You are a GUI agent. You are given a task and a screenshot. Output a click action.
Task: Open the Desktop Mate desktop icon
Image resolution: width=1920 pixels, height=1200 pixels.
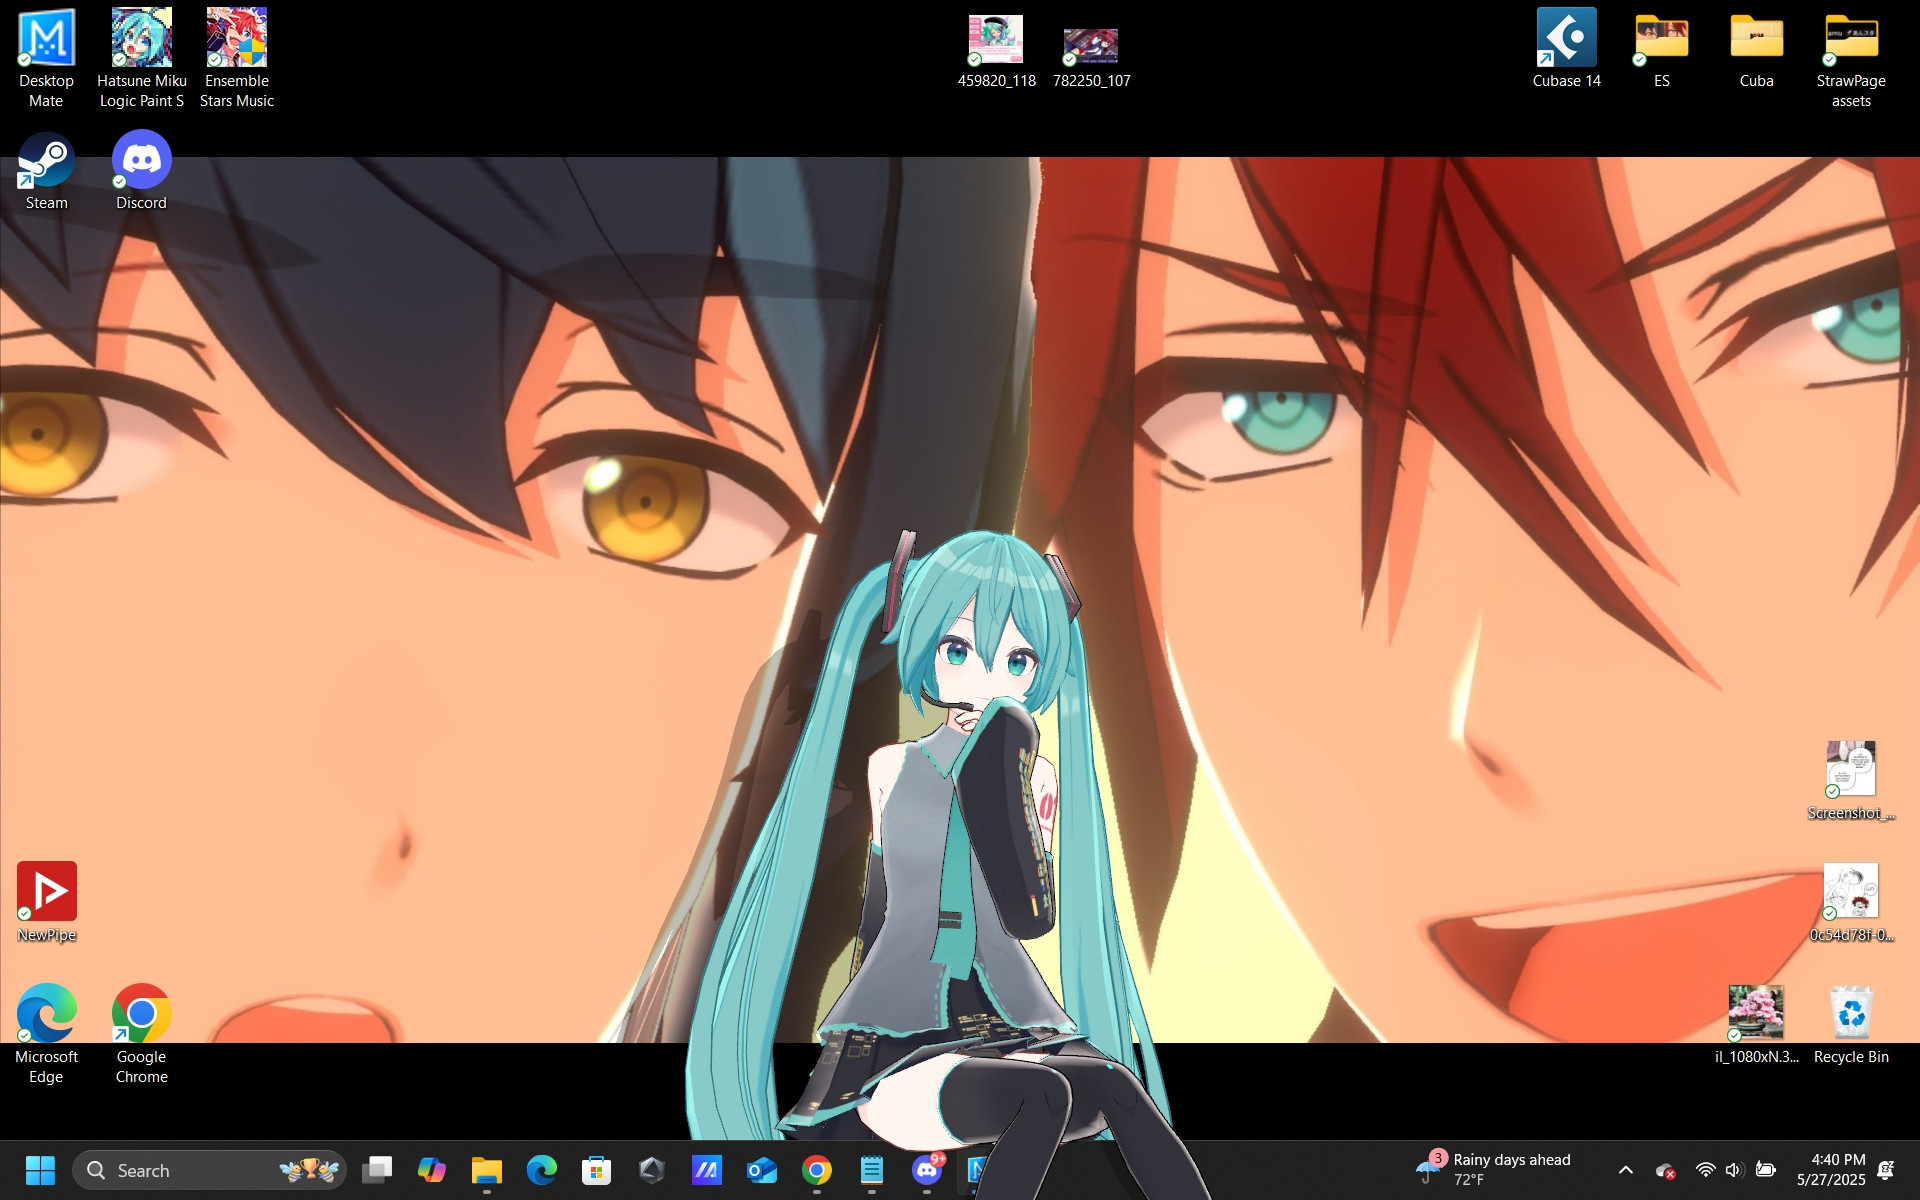46,58
